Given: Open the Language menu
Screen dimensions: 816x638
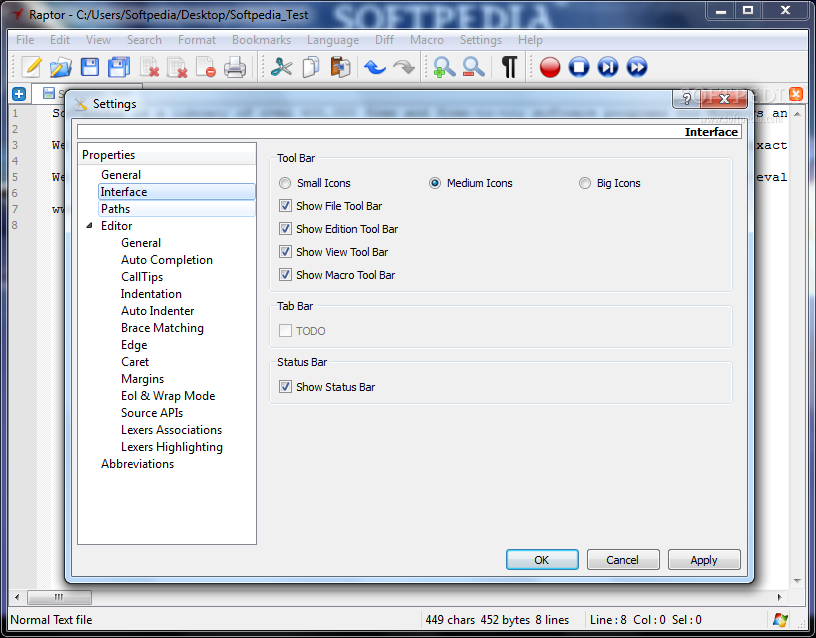Looking at the screenshot, I should [x=333, y=40].
